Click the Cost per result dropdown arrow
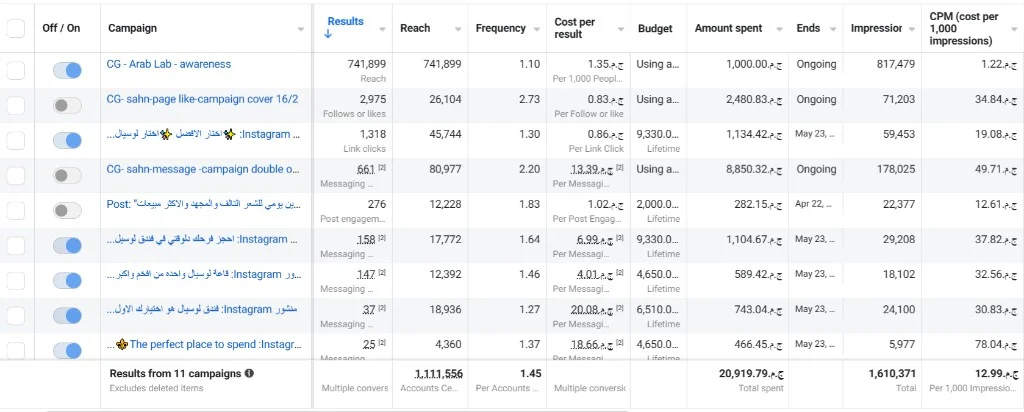The height and width of the screenshot is (412, 1024). pos(621,29)
